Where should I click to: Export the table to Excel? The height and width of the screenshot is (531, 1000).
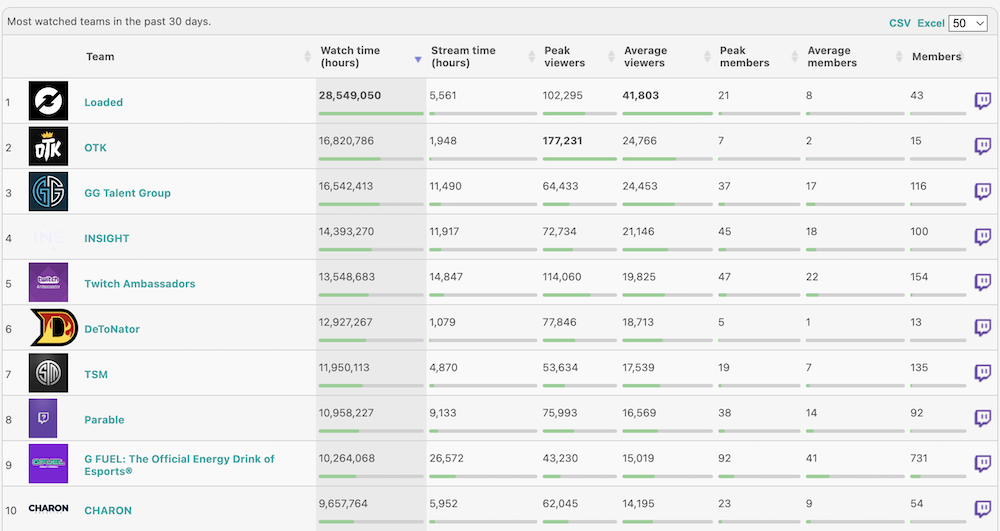[x=931, y=23]
